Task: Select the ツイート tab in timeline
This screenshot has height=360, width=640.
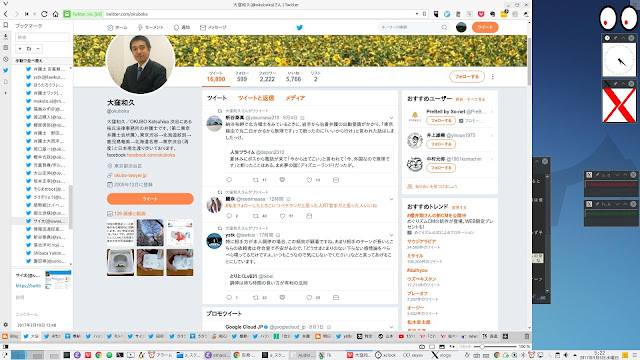Action: (217, 98)
